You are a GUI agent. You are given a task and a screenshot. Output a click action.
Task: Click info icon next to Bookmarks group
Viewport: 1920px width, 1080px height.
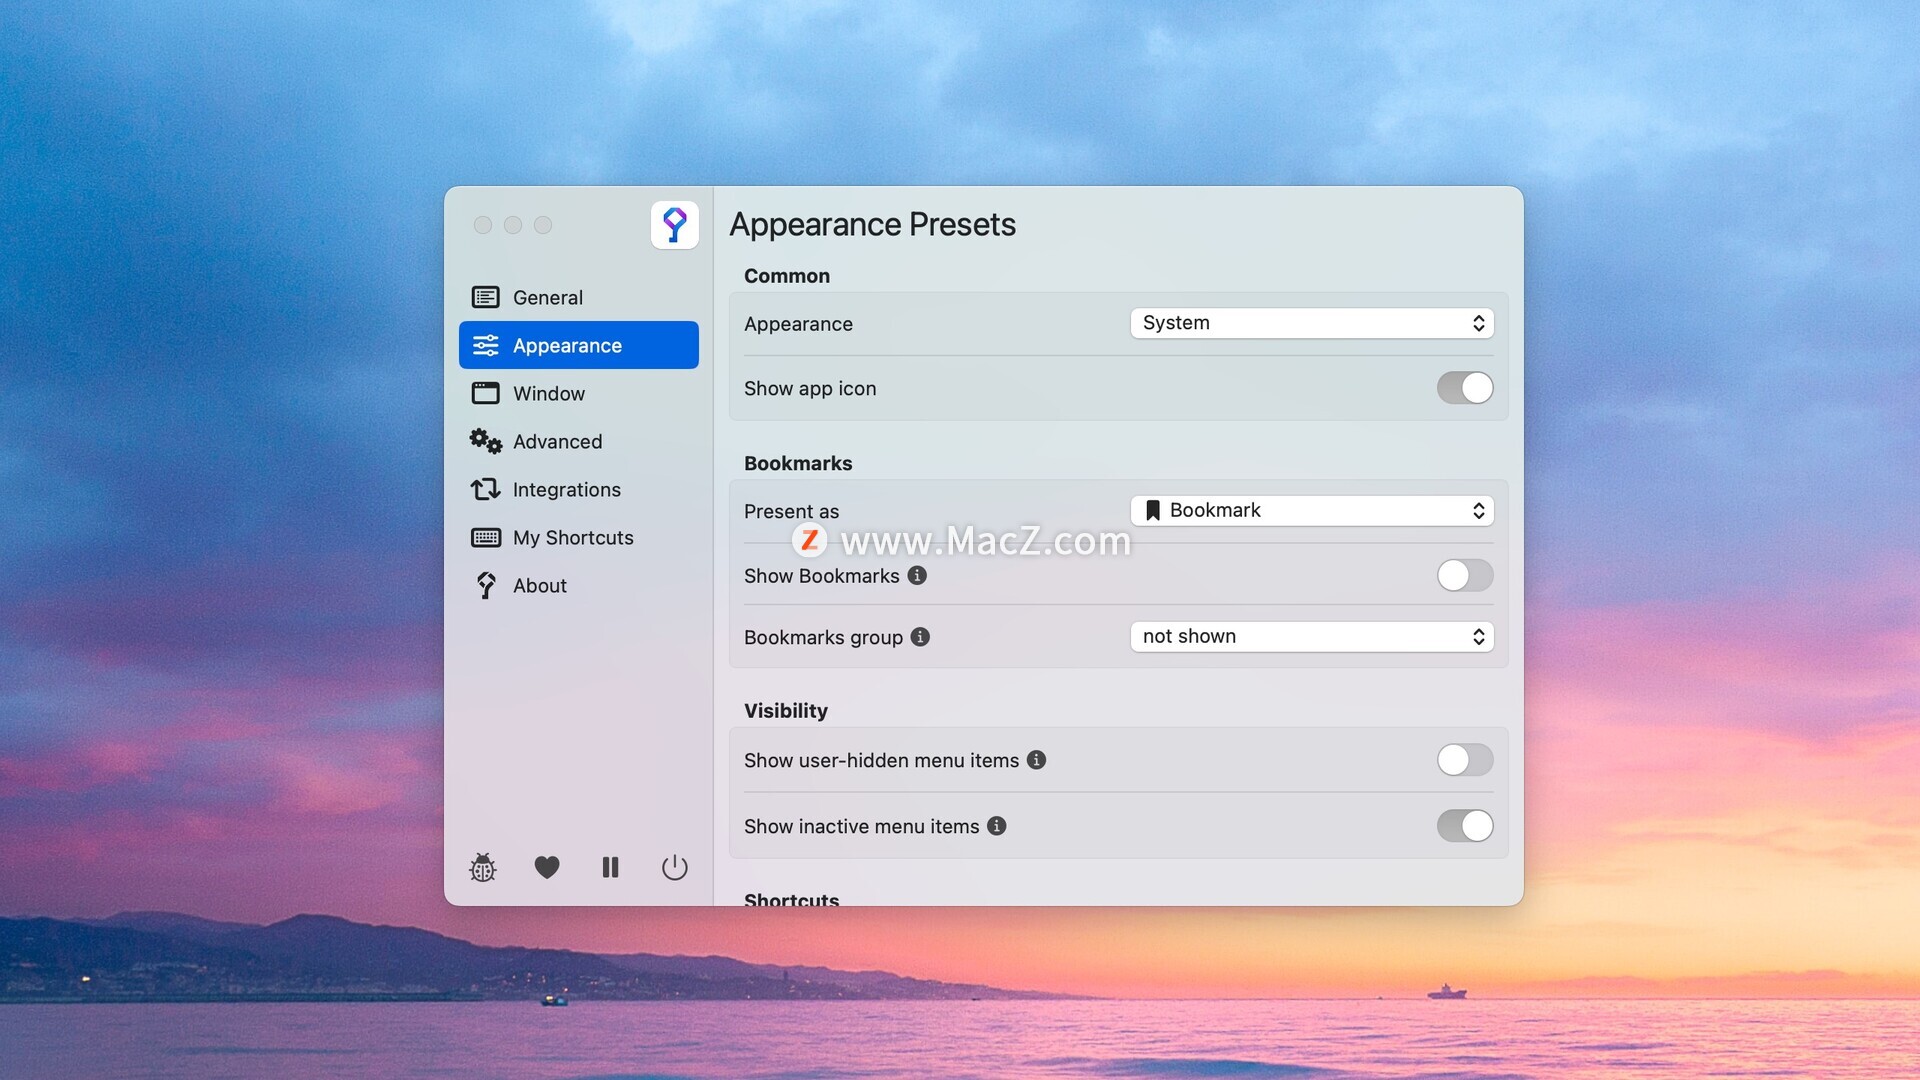[x=920, y=637]
